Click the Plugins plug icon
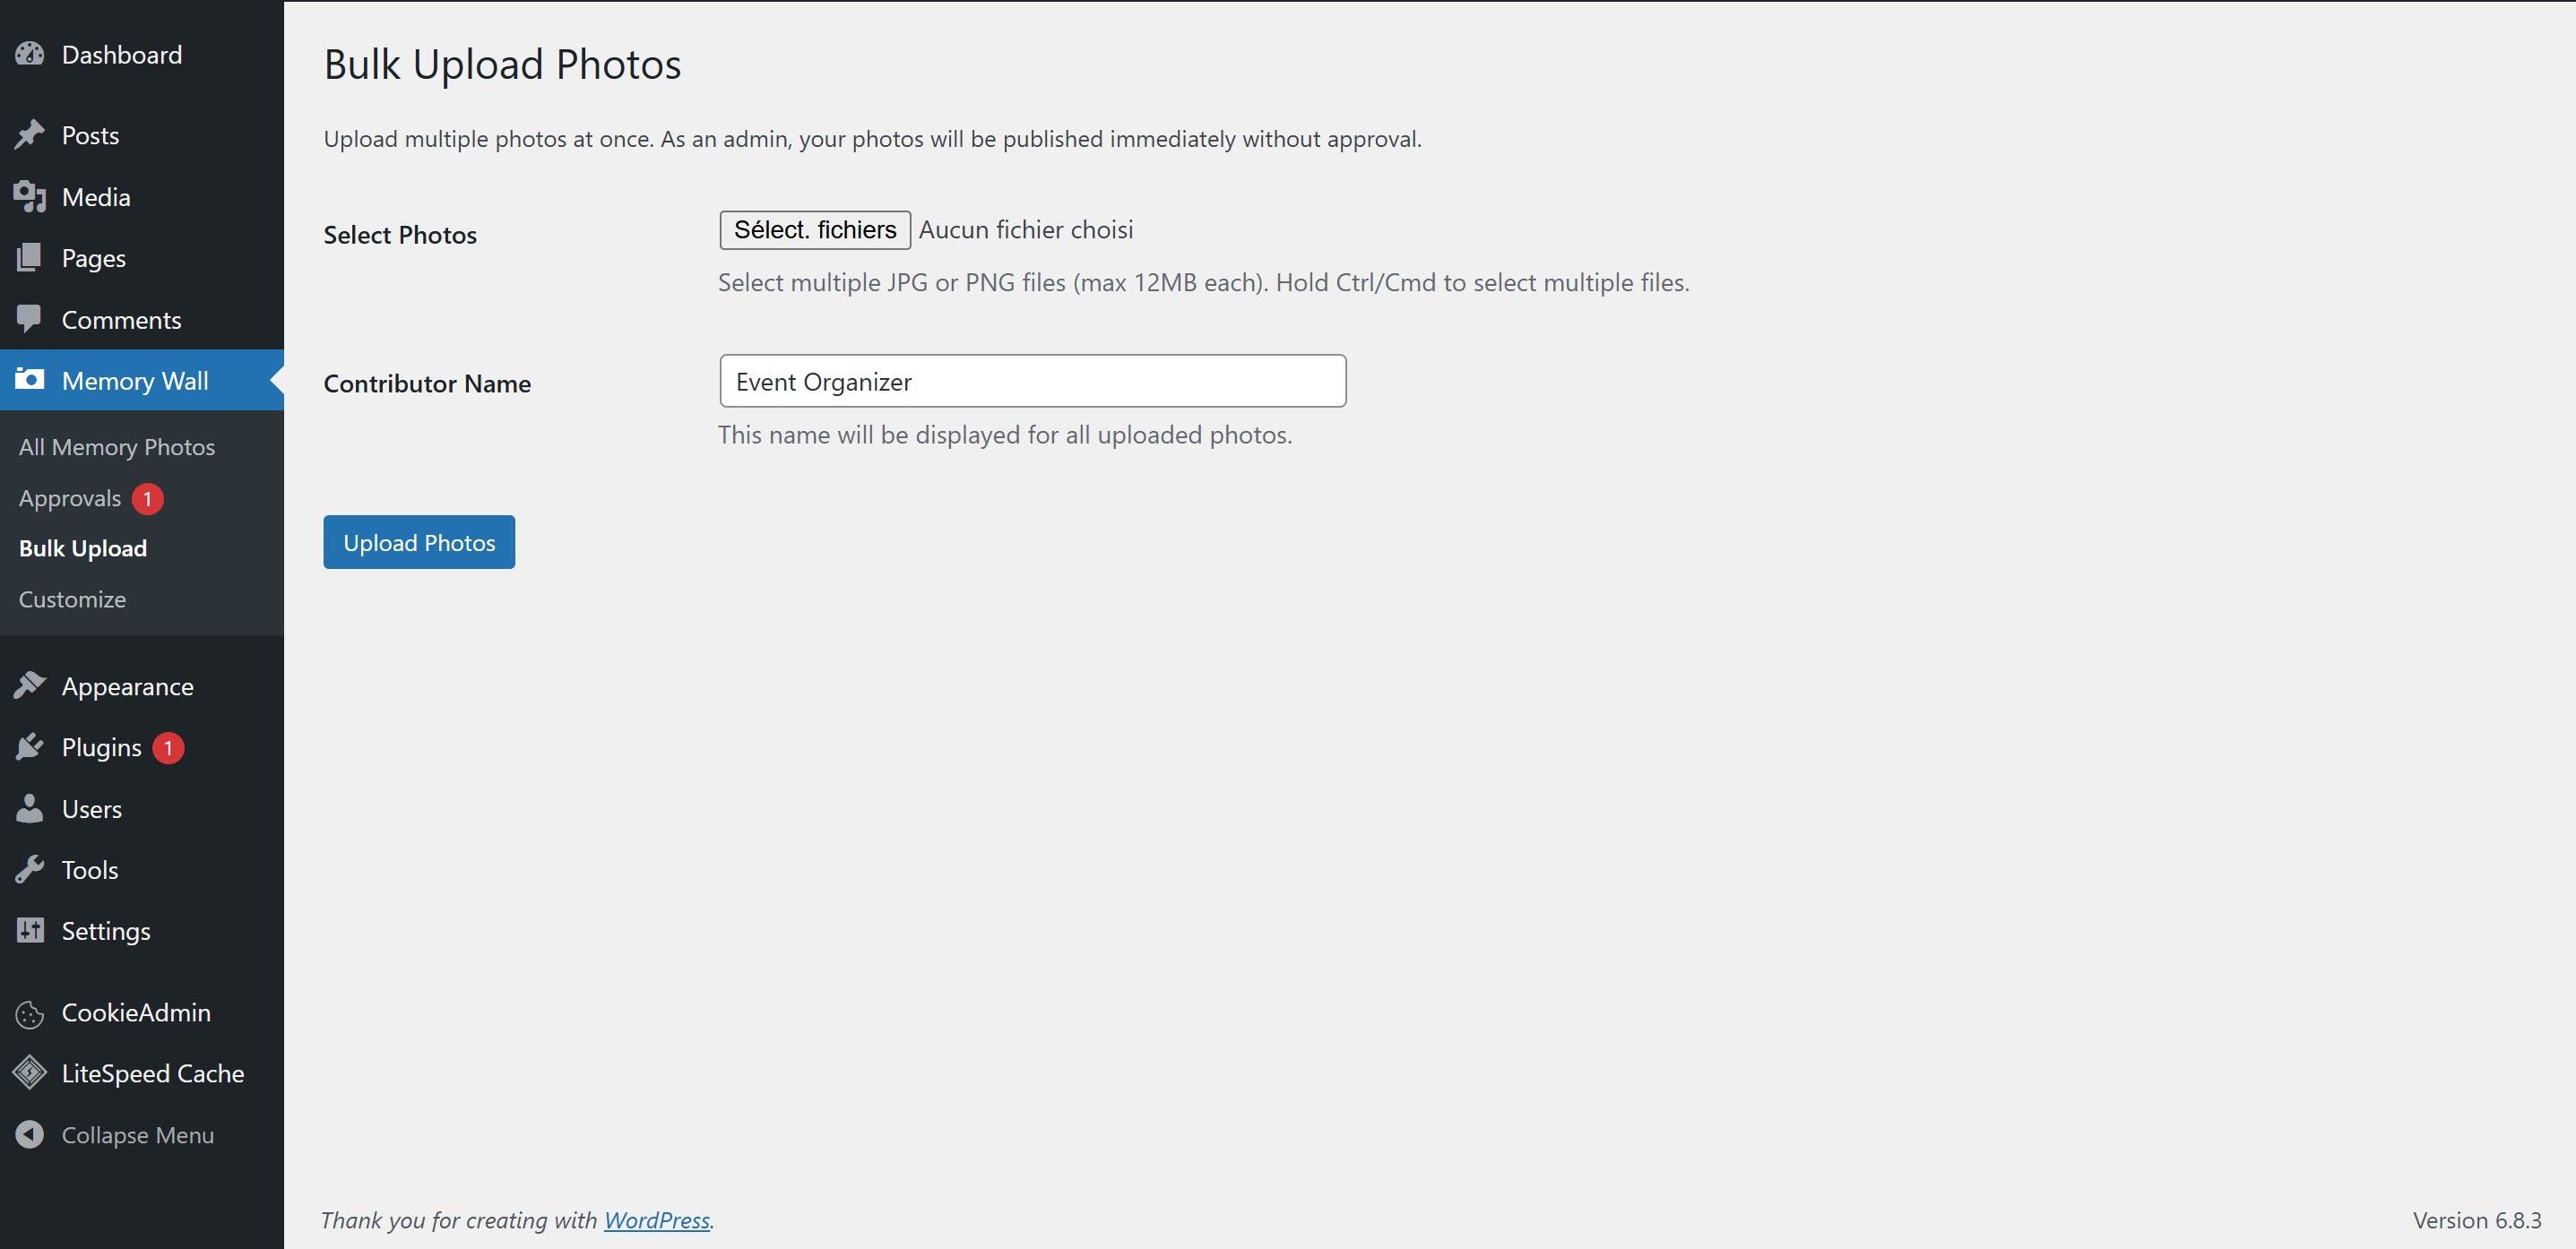This screenshot has height=1249, width=2576. pyautogui.click(x=30, y=747)
